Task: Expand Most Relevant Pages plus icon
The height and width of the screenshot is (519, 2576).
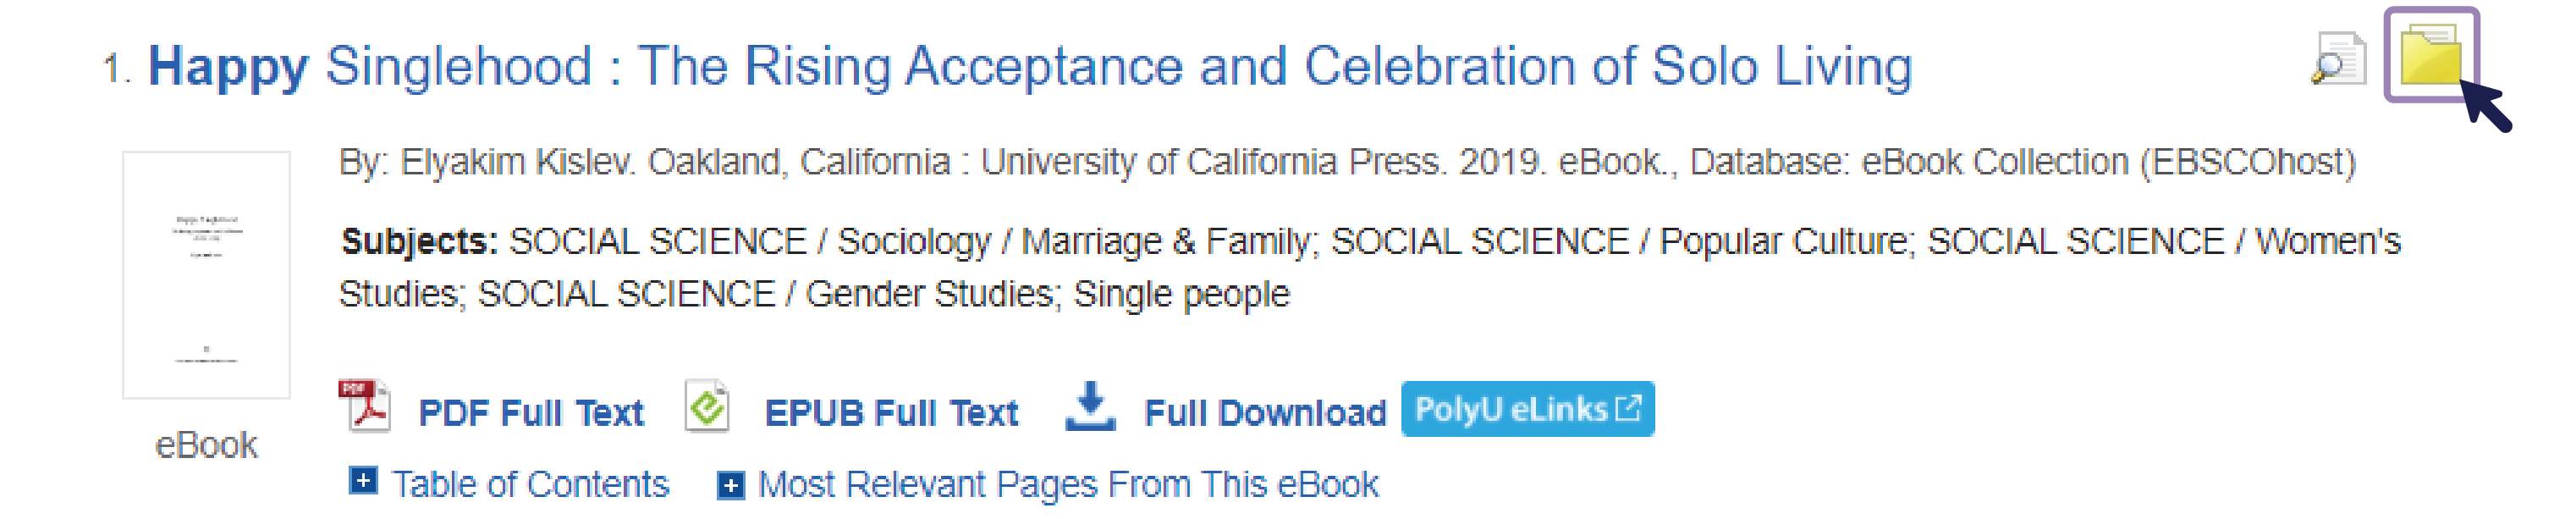Action: tap(731, 486)
